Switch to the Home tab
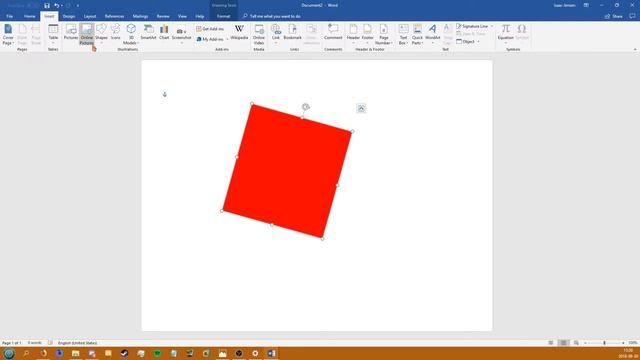Viewport: 640px width, 360px height. coord(29,16)
